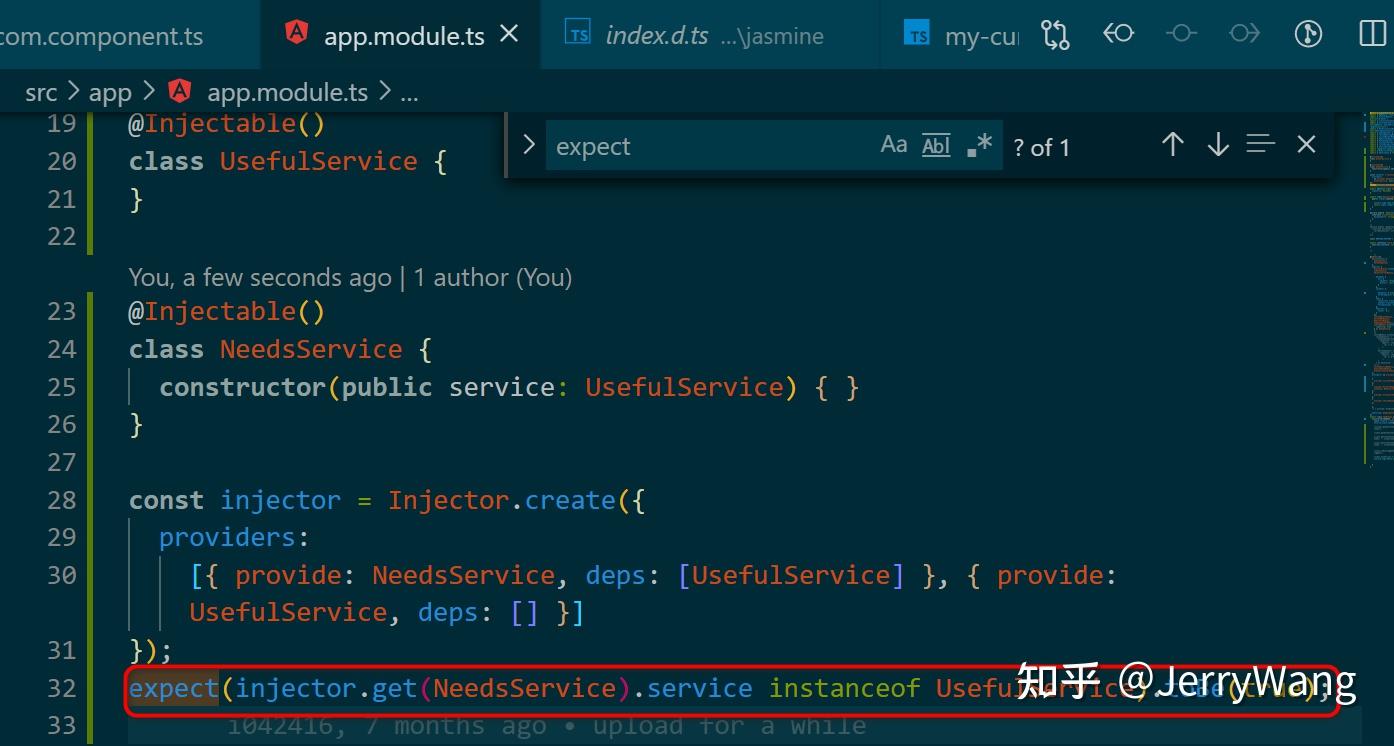Click the next match down arrow

[1217, 144]
